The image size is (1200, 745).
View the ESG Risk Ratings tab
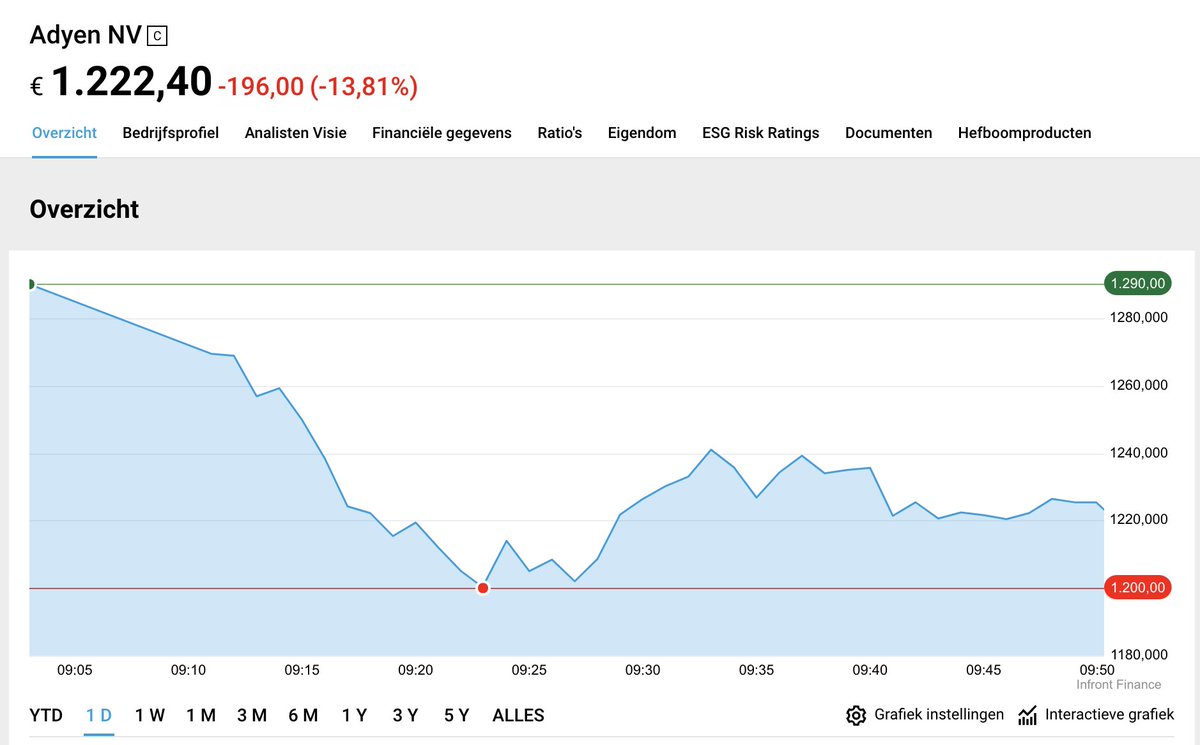click(x=761, y=132)
